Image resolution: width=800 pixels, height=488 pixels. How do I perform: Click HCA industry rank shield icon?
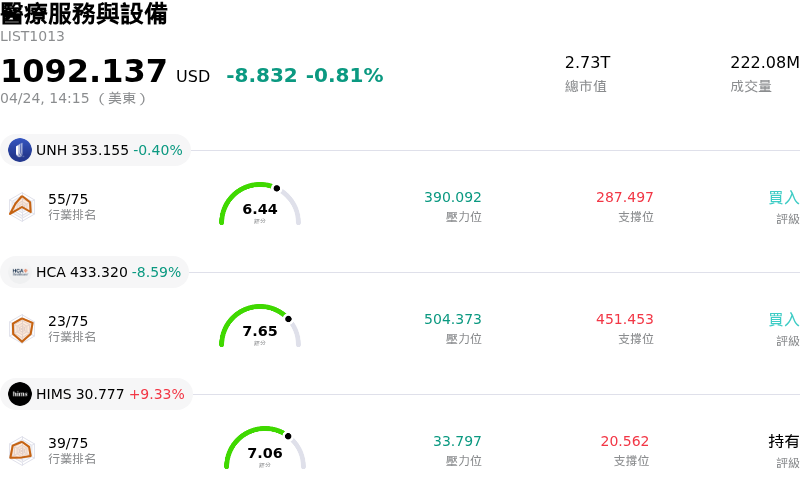(21, 328)
